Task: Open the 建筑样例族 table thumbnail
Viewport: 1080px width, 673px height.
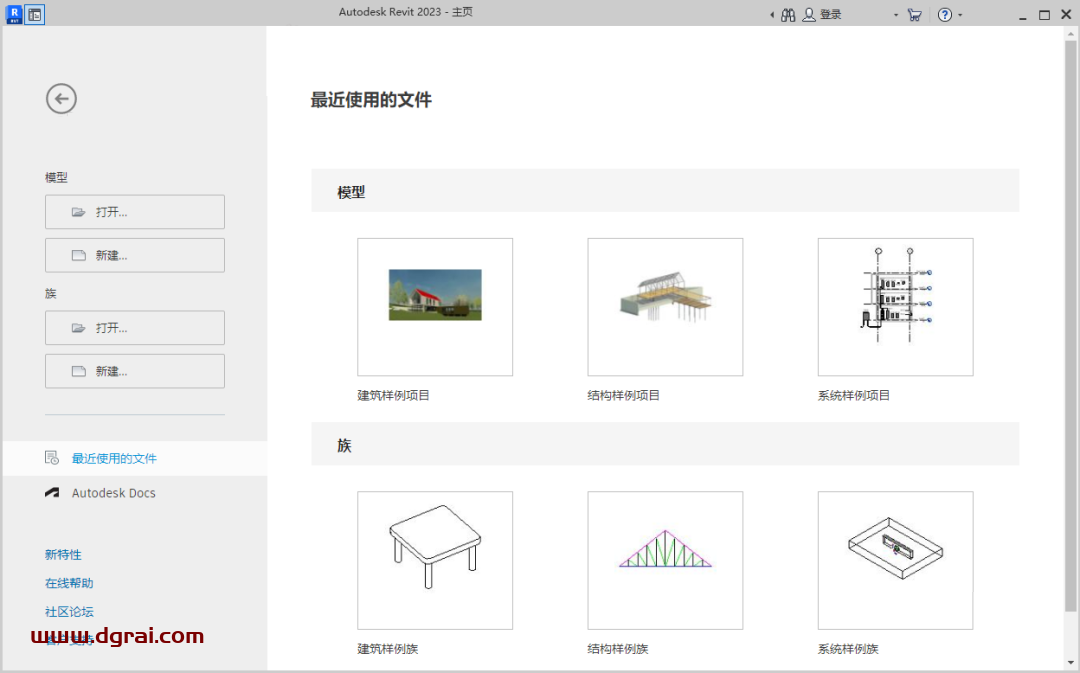Action: tap(435, 561)
